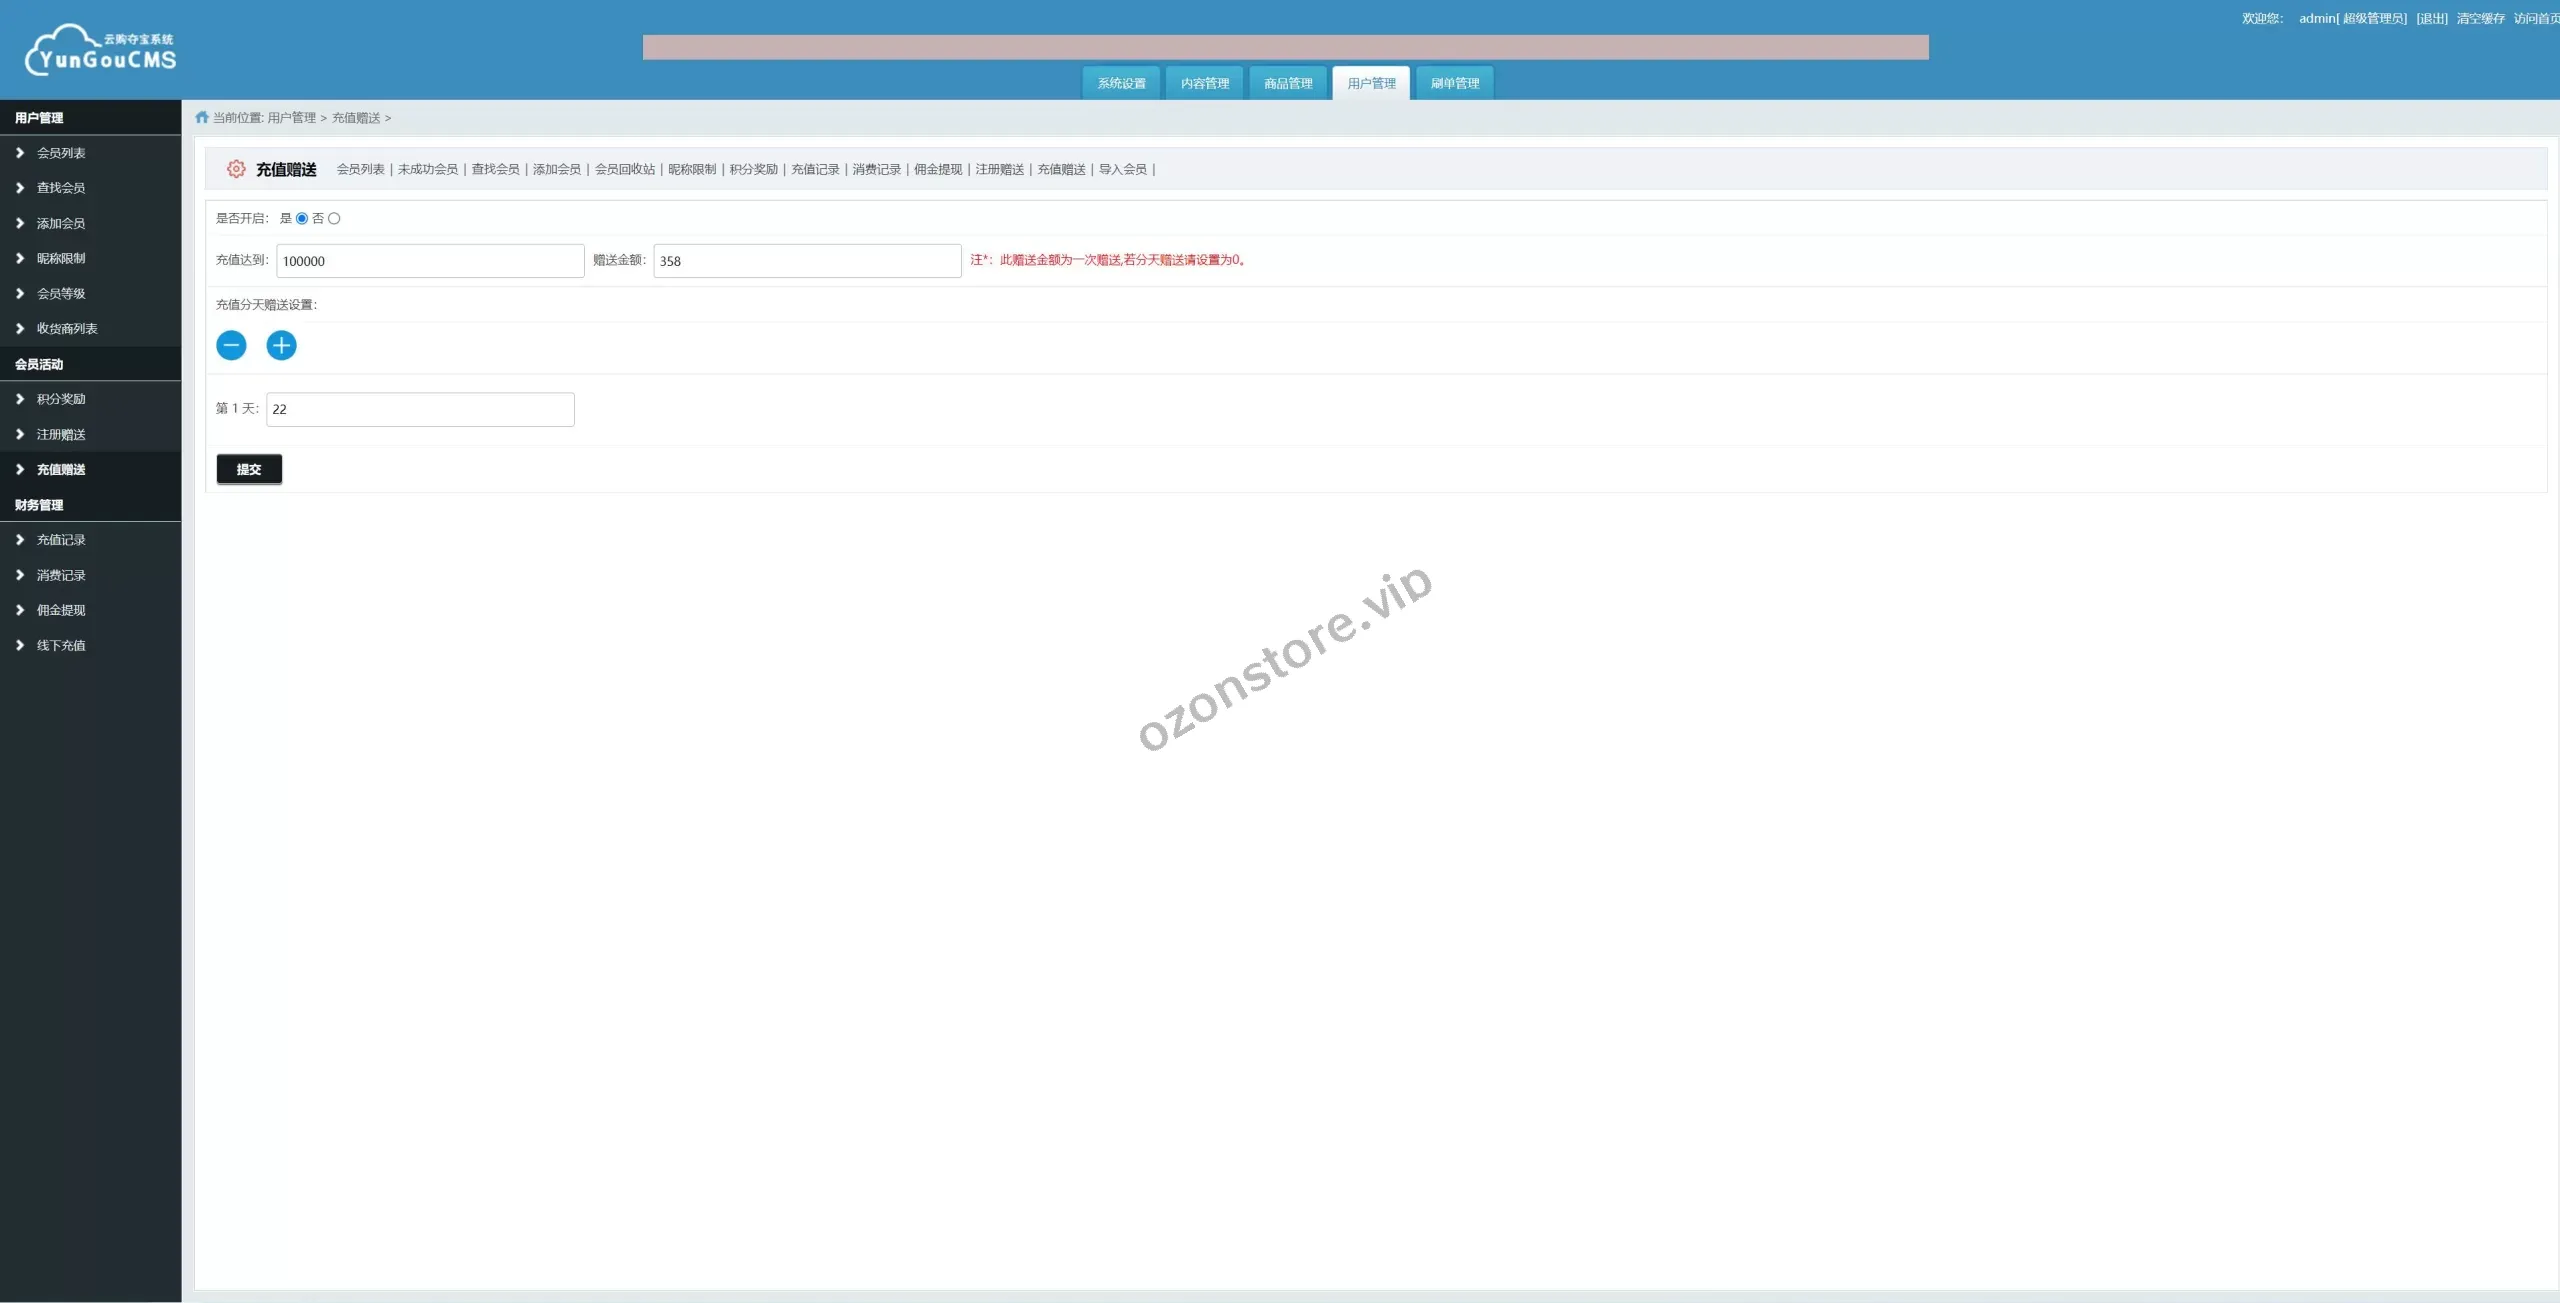Click the chevron icon beside 线下充值
The image size is (2560, 1303).
(x=19, y=645)
